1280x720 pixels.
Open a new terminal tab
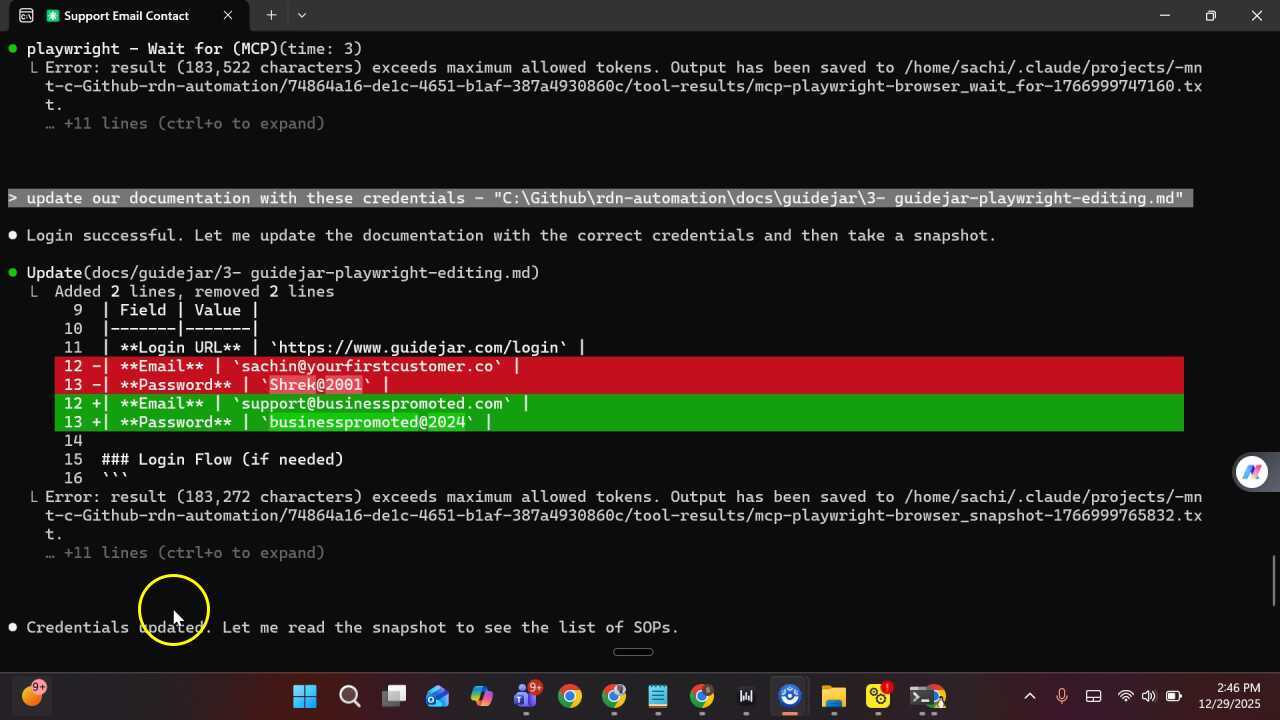(271, 16)
